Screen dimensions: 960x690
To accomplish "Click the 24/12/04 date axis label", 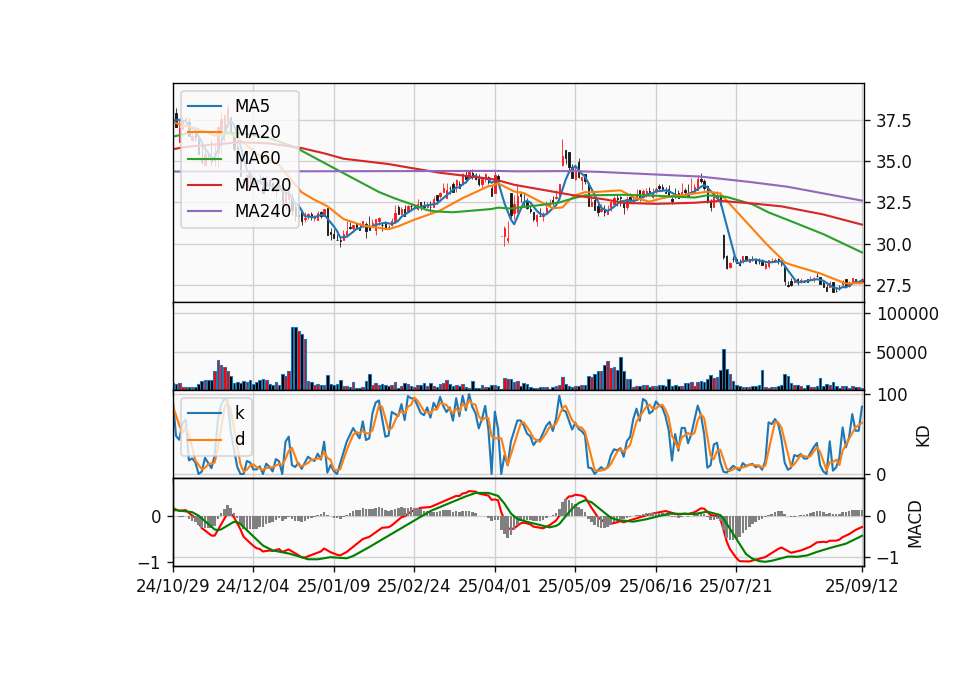I will pos(253,586).
